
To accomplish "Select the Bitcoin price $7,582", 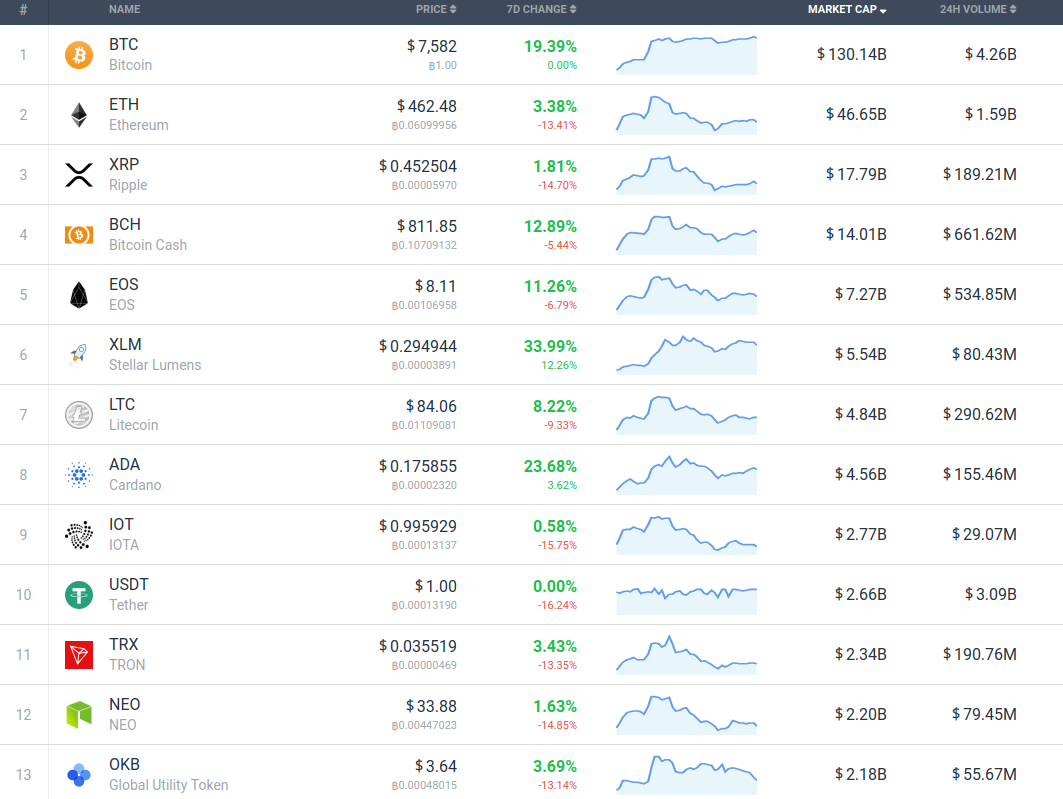I will click(432, 46).
